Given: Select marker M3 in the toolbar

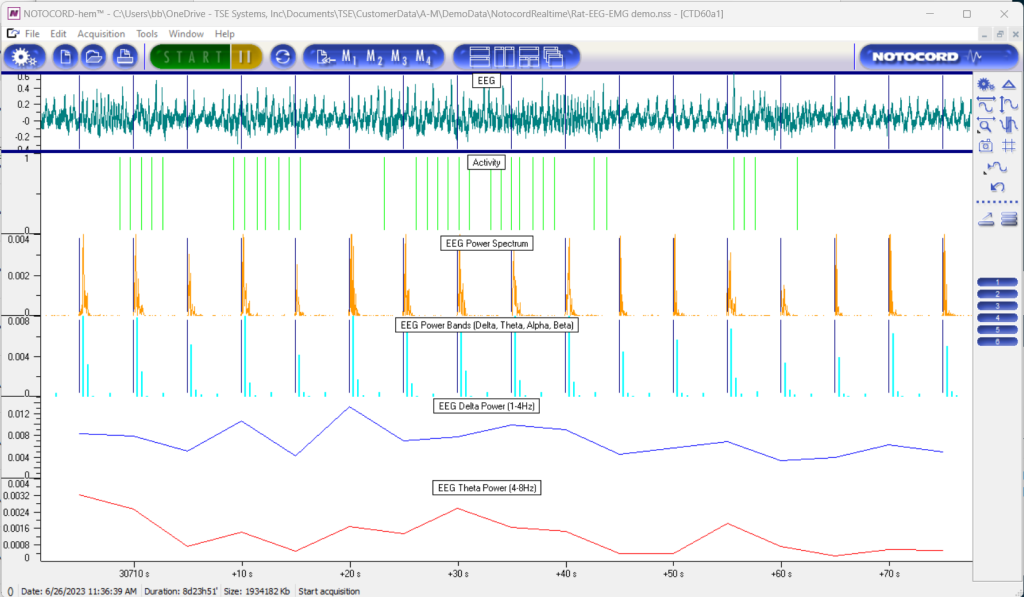Looking at the screenshot, I should [x=399, y=57].
